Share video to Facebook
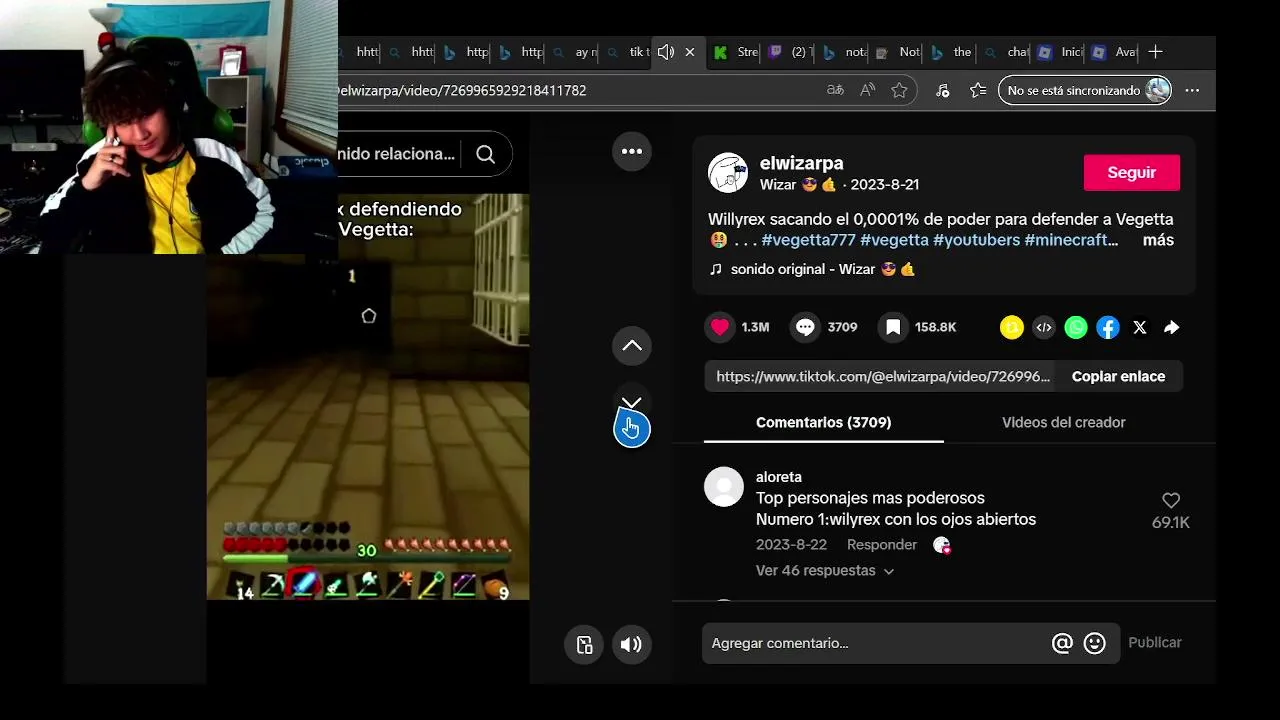The image size is (1280, 720). pos(1108,327)
